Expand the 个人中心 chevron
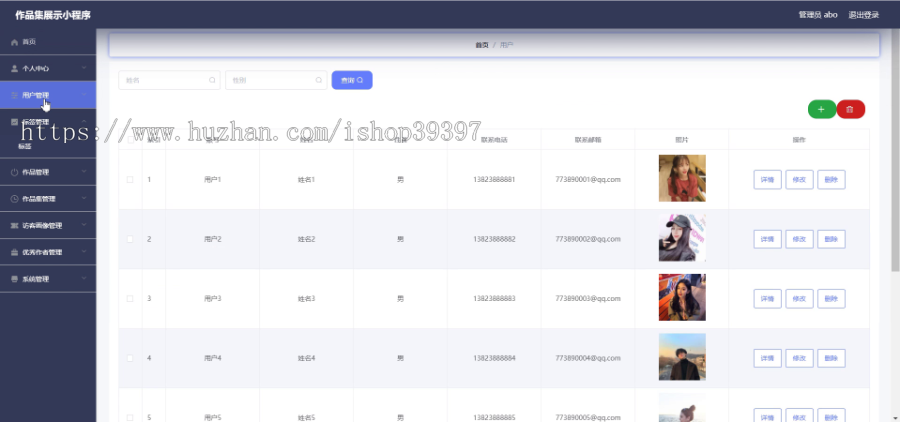 click(84, 68)
